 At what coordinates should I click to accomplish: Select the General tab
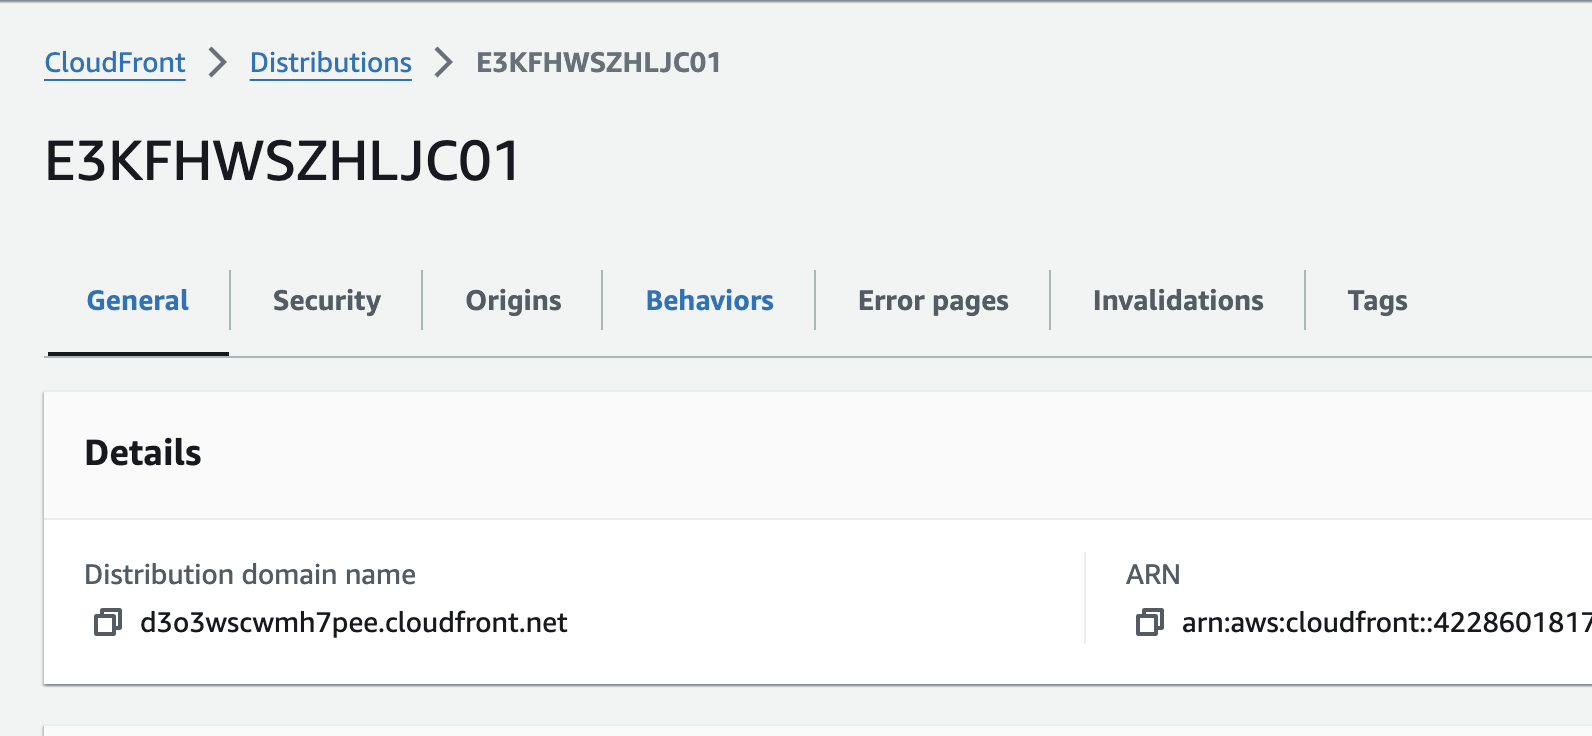point(138,300)
